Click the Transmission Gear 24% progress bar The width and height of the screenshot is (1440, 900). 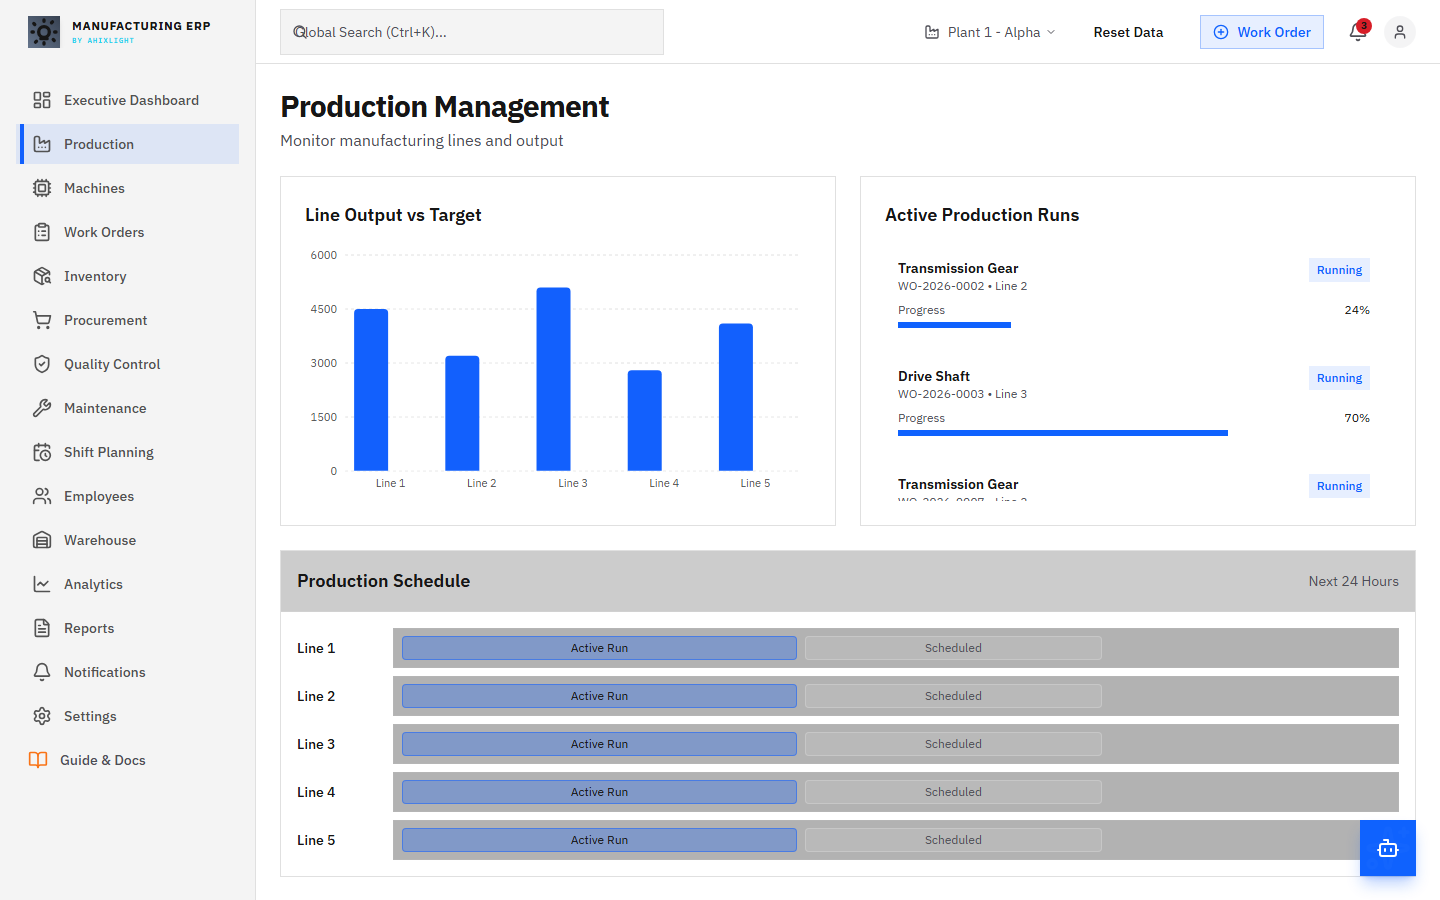click(954, 325)
